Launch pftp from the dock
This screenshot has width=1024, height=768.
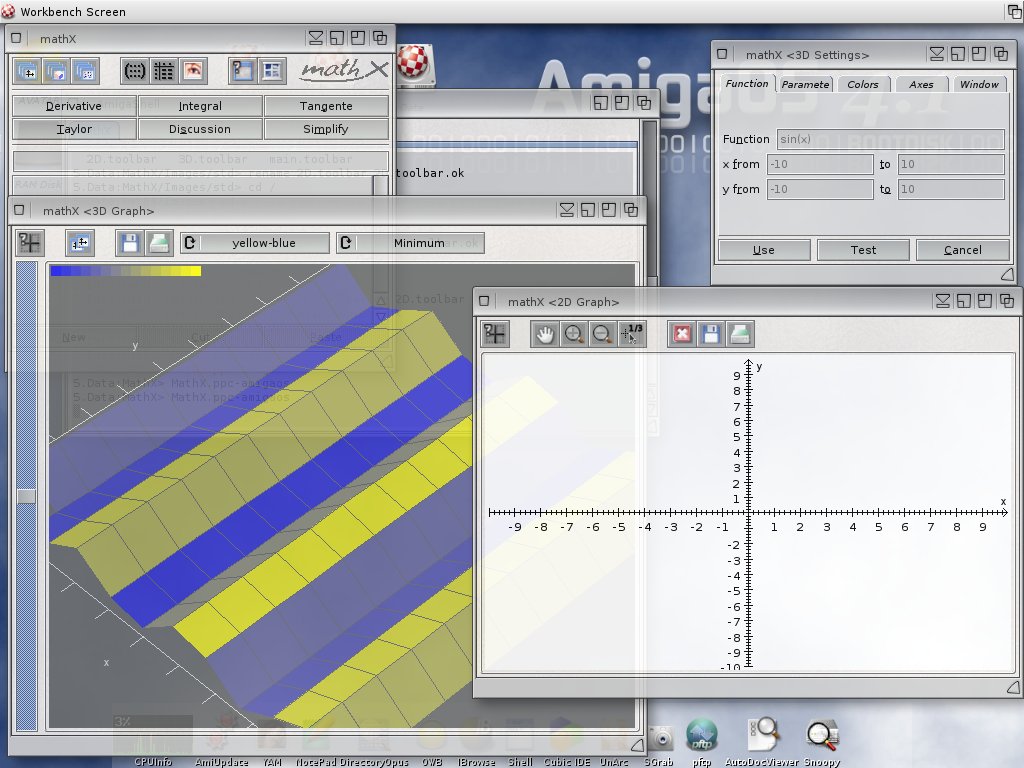click(x=702, y=735)
